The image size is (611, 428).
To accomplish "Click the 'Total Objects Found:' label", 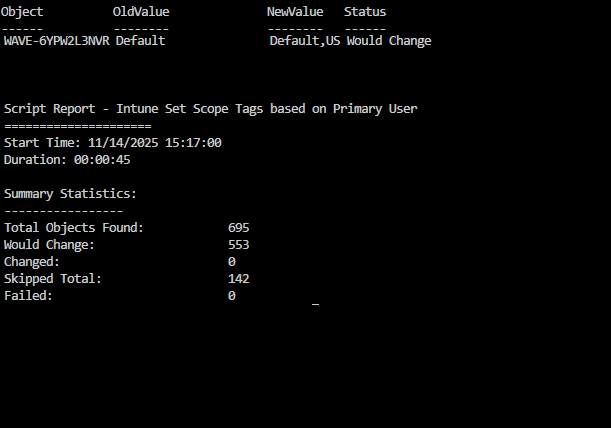I will [x=74, y=228].
